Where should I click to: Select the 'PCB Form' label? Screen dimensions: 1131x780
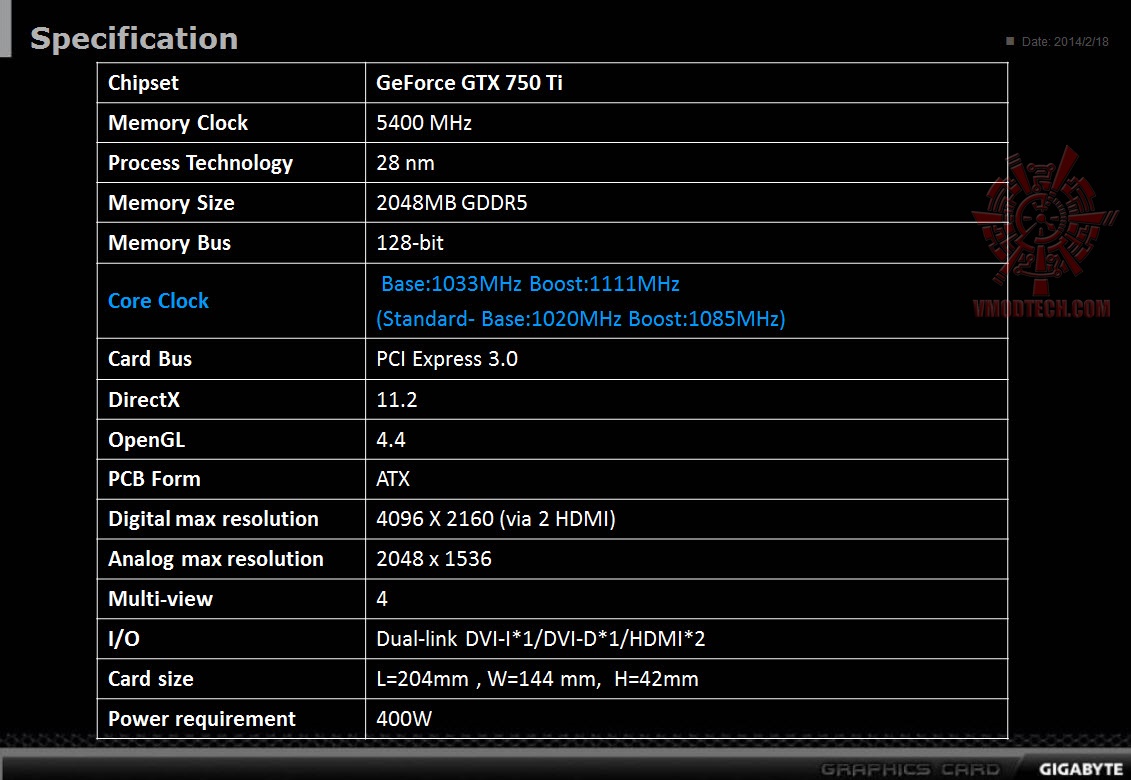click(x=154, y=479)
